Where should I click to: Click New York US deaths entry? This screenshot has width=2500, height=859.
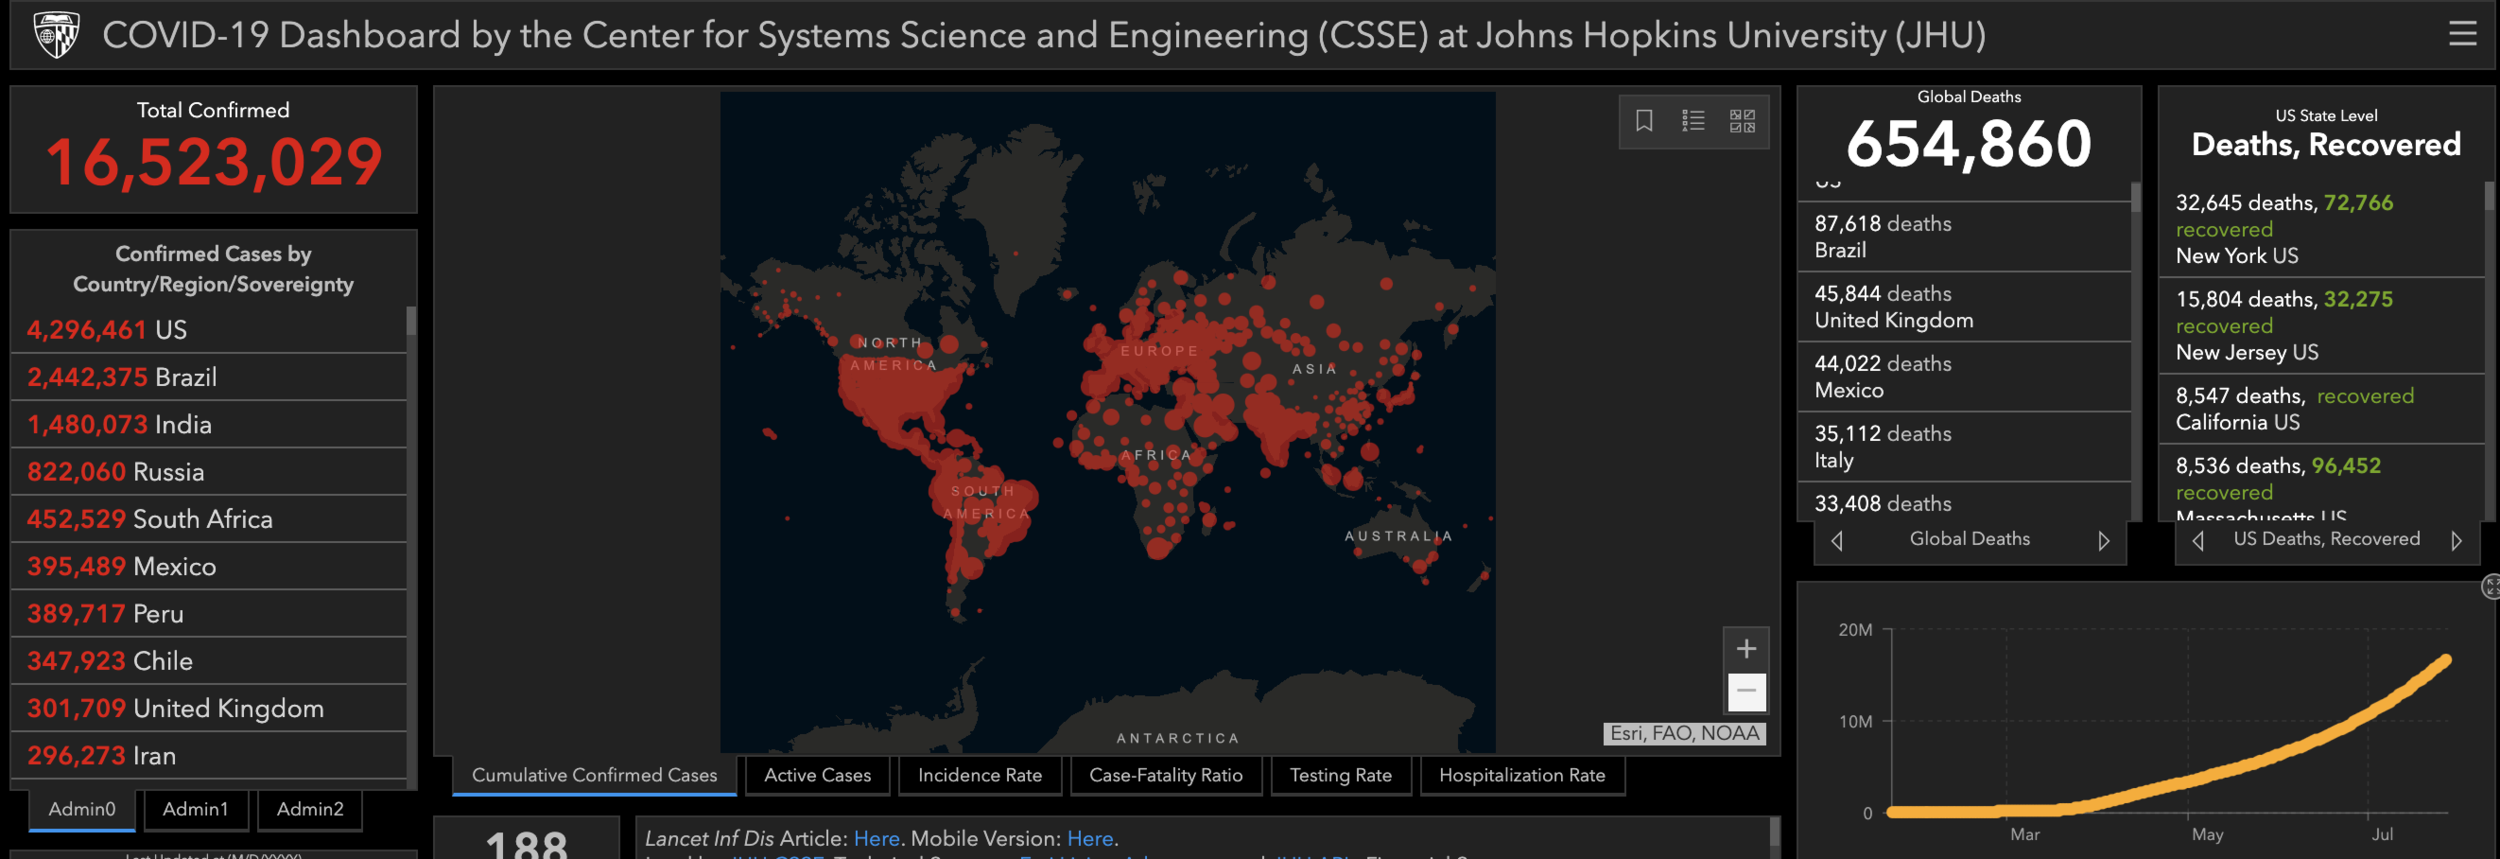tap(2322, 229)
